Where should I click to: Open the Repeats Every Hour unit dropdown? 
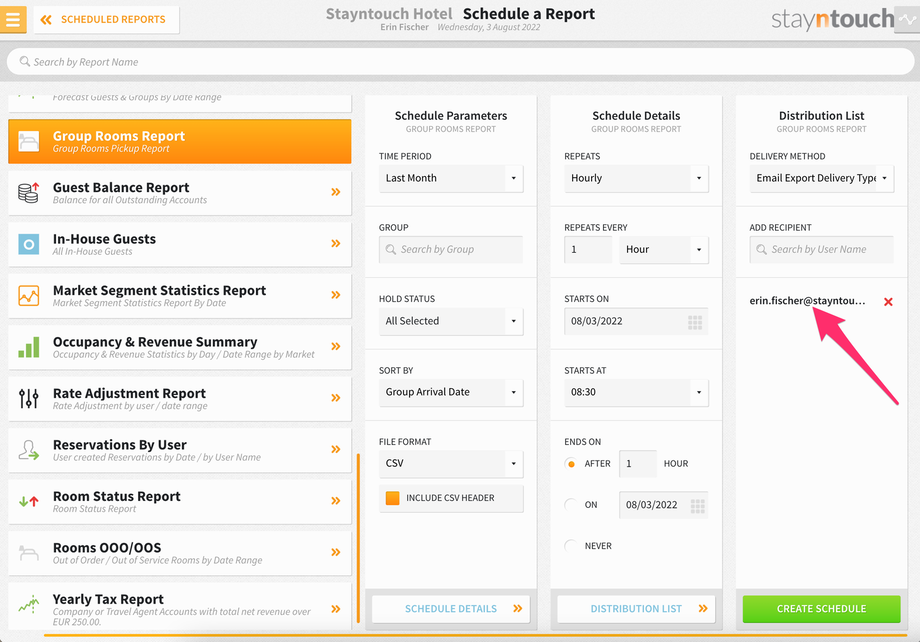[x=664, y=249]
